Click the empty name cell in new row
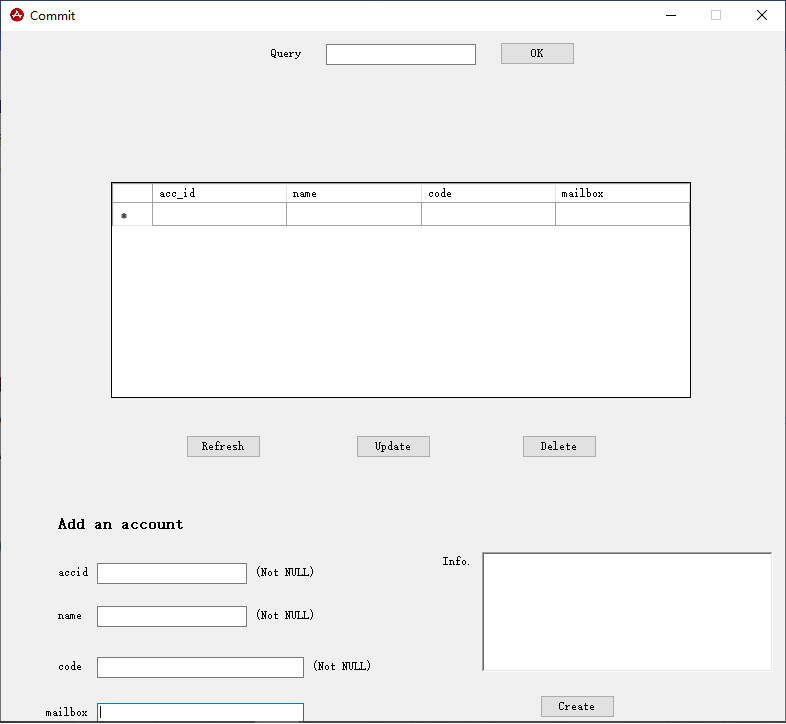The height and width of the screenshot is (724, 786). click(x=353, y=215)
